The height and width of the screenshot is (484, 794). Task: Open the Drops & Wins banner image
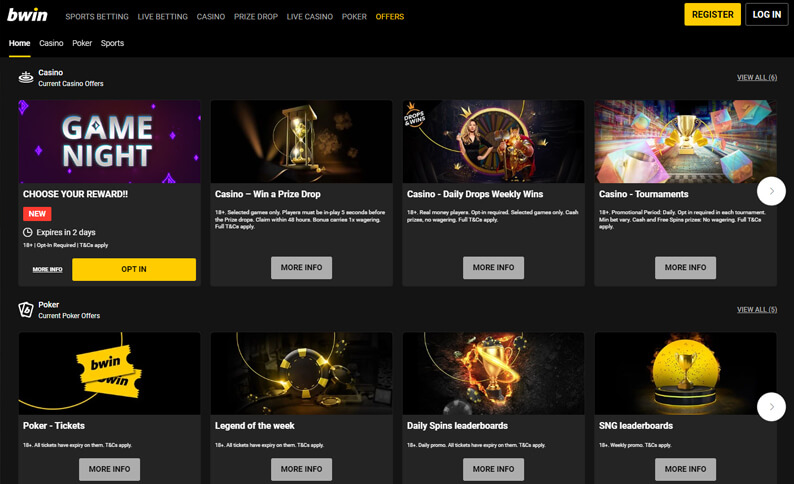pos(493,141)
